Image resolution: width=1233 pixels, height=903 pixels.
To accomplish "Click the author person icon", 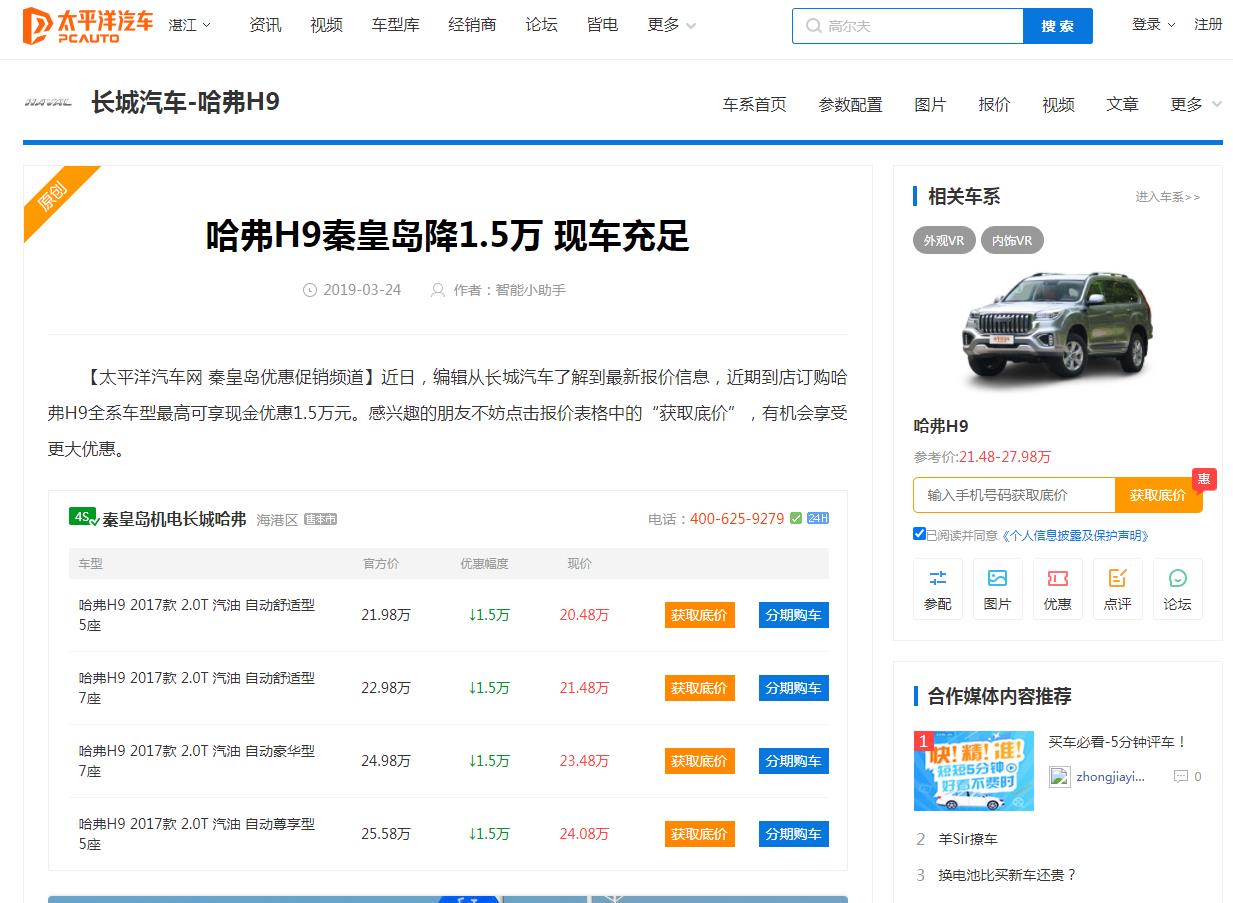I will [x=438, y=290].
